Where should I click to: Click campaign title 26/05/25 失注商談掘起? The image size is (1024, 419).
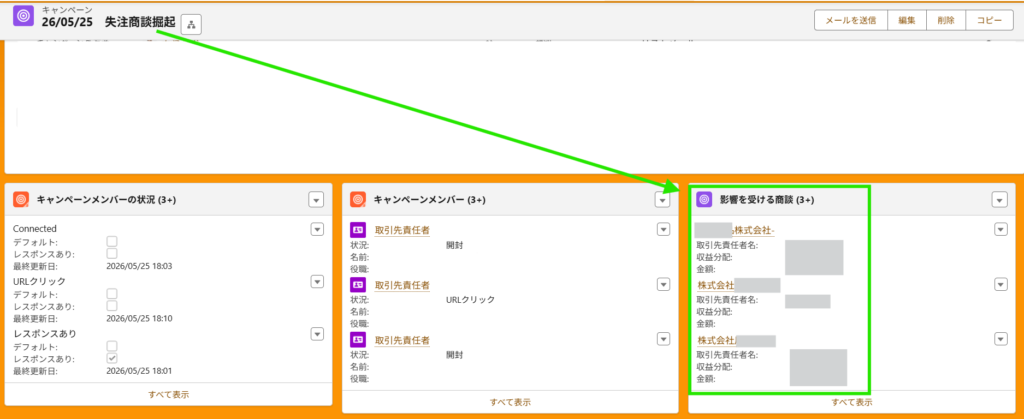pos(109,22)
